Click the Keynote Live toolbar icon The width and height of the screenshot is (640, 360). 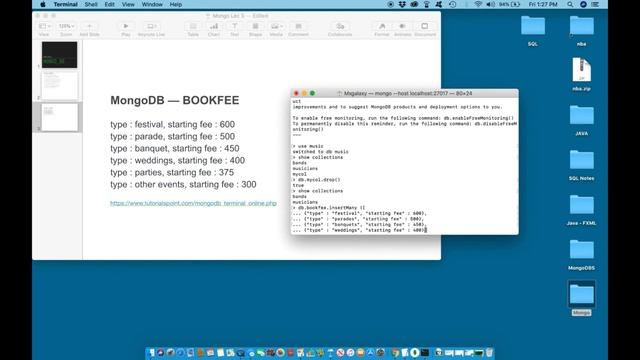(x=151, y=26)
